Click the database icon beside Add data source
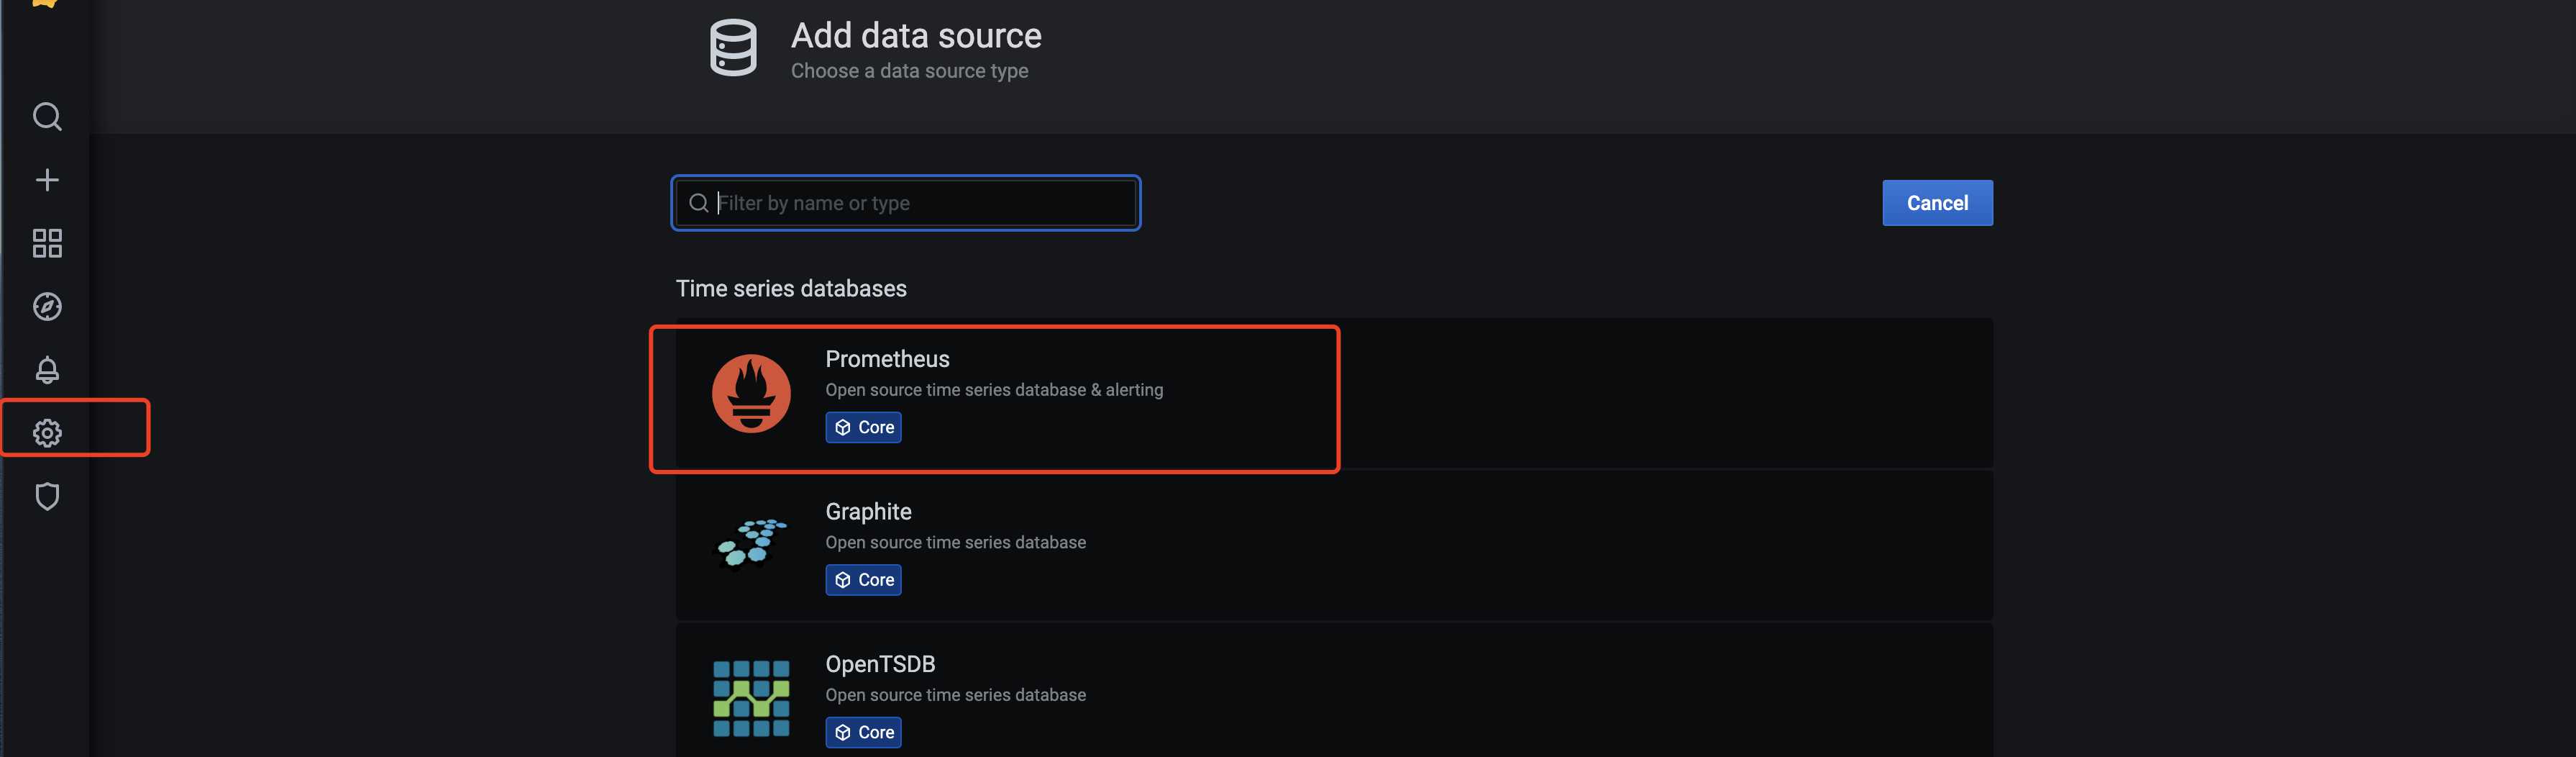2576x757 pixels. pos(733,47)
